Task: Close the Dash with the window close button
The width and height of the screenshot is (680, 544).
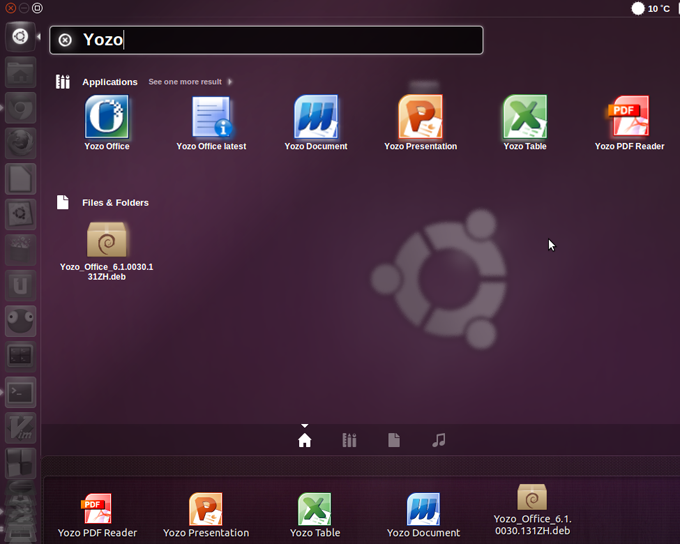Action: click(11, 8)
